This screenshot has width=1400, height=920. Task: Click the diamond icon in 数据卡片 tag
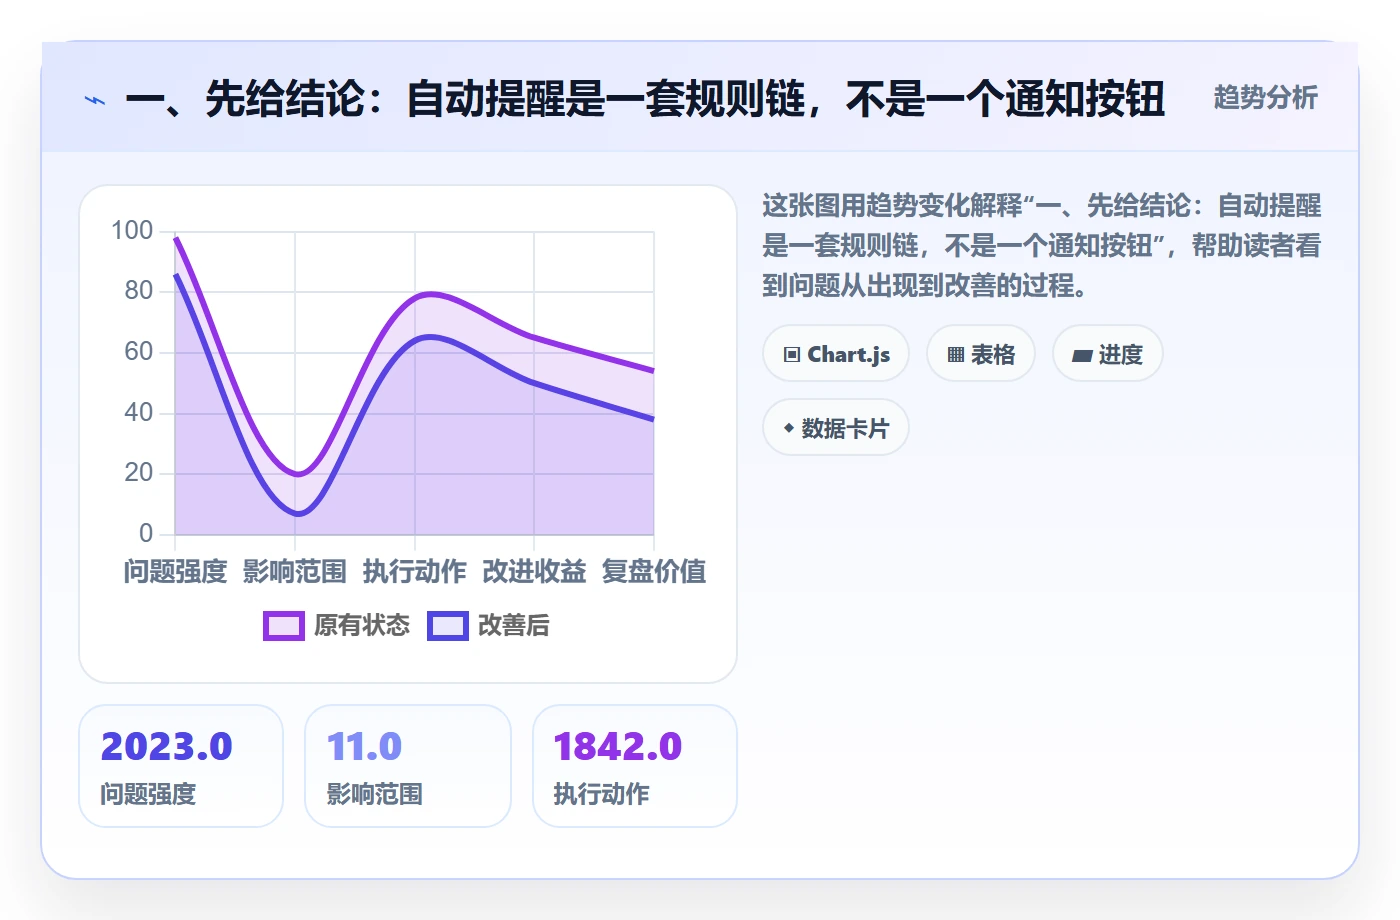789,428
